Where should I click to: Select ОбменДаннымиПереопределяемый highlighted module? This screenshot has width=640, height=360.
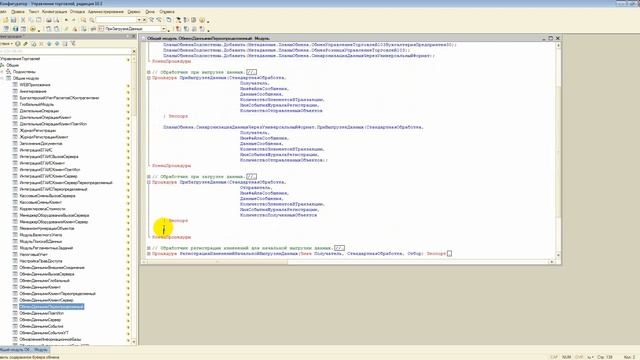pos(51,307)
